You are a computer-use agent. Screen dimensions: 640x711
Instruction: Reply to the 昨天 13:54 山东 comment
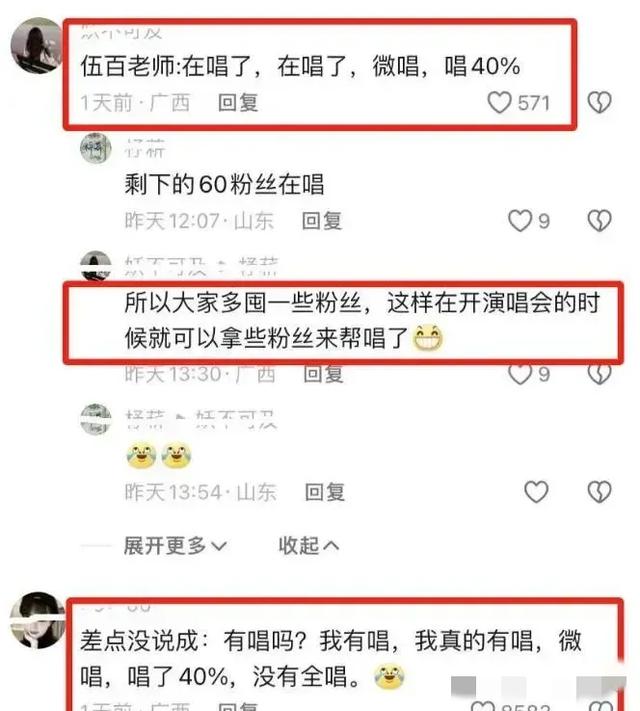point(325,492)
